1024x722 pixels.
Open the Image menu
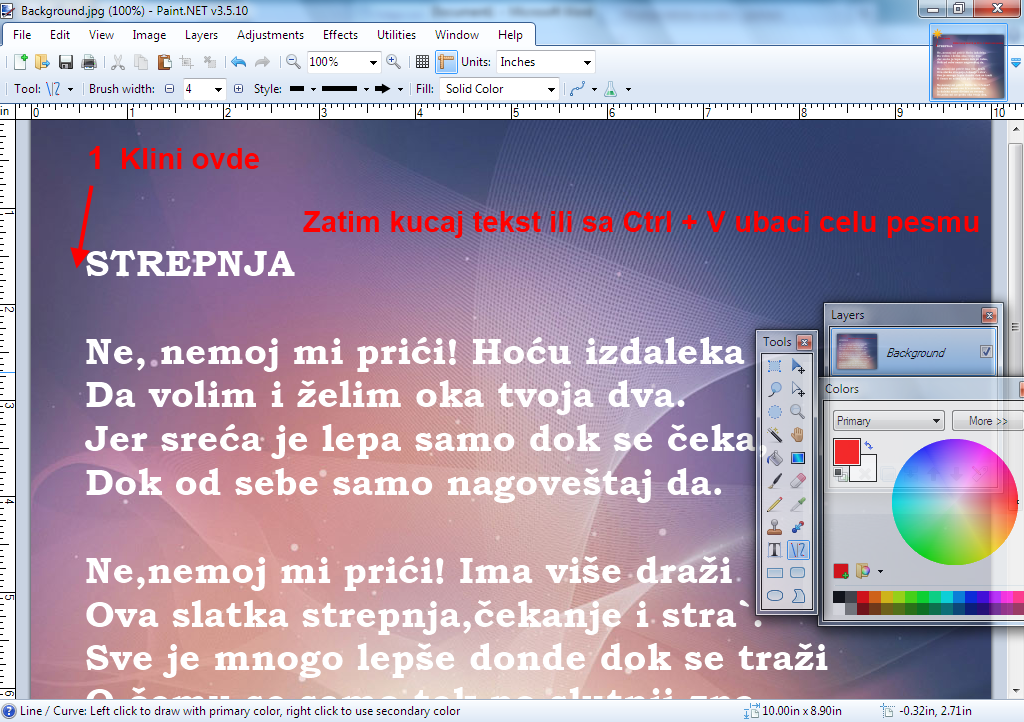click(x=149, y=35)
